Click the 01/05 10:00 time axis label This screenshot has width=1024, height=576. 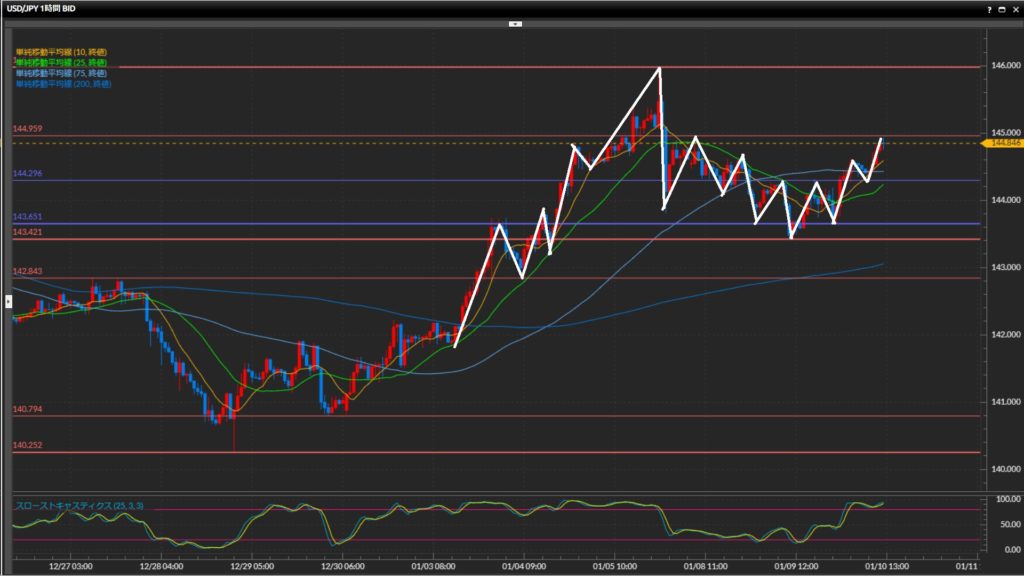(621, 565)
